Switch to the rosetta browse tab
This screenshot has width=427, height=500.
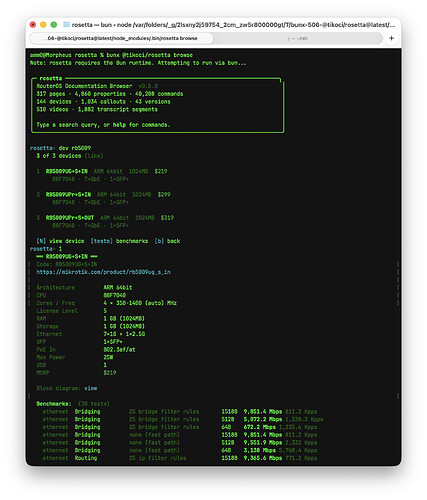122,38
